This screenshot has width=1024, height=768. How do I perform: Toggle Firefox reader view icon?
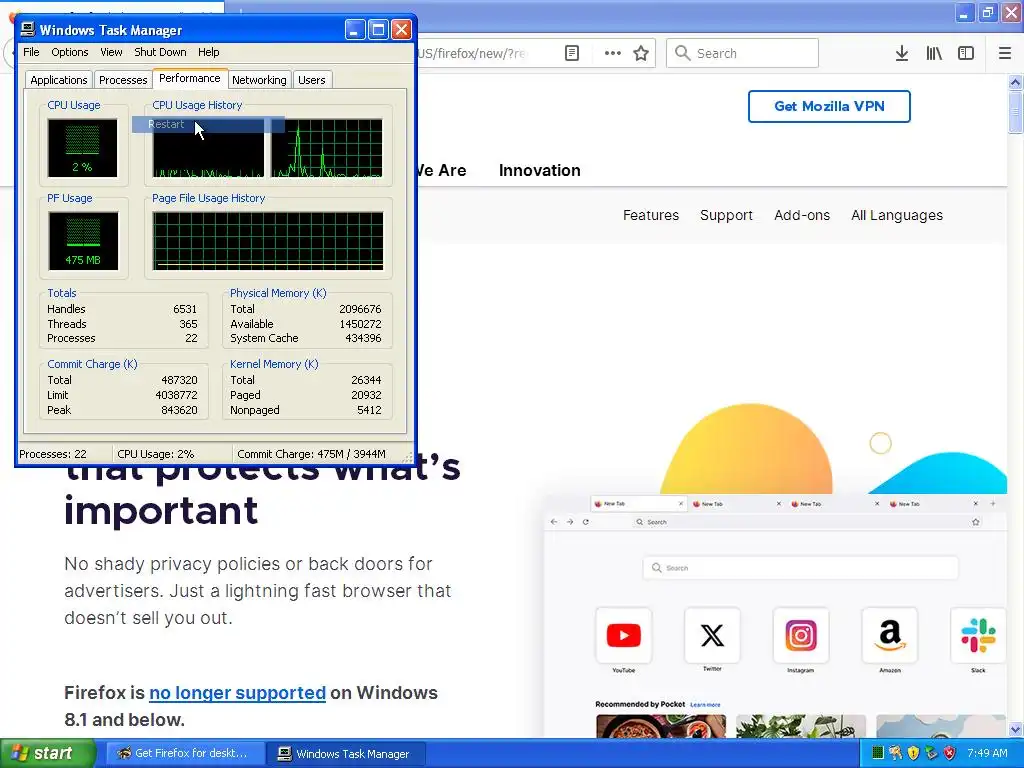572,53
